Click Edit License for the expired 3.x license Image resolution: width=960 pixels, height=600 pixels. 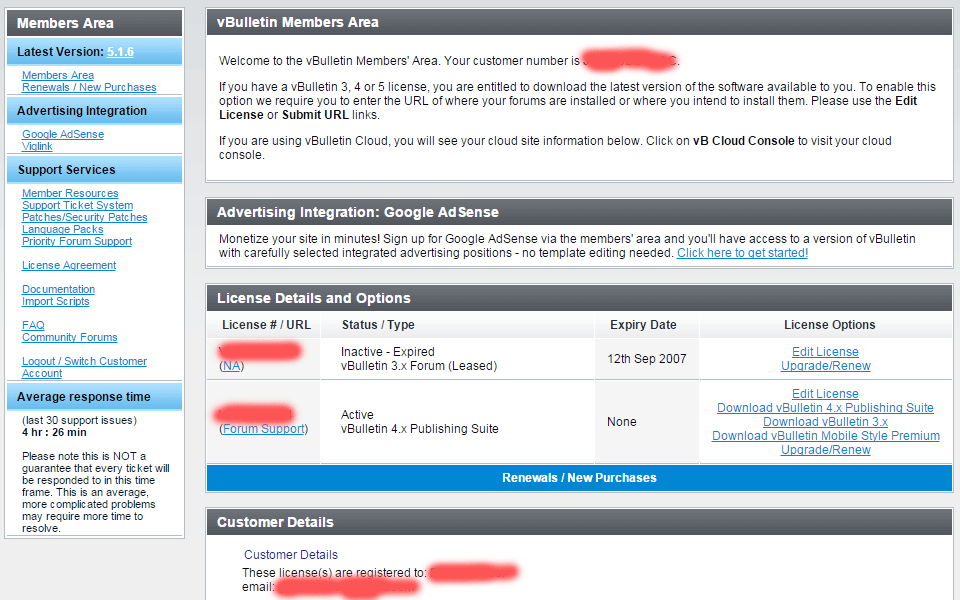pos(825,352)
